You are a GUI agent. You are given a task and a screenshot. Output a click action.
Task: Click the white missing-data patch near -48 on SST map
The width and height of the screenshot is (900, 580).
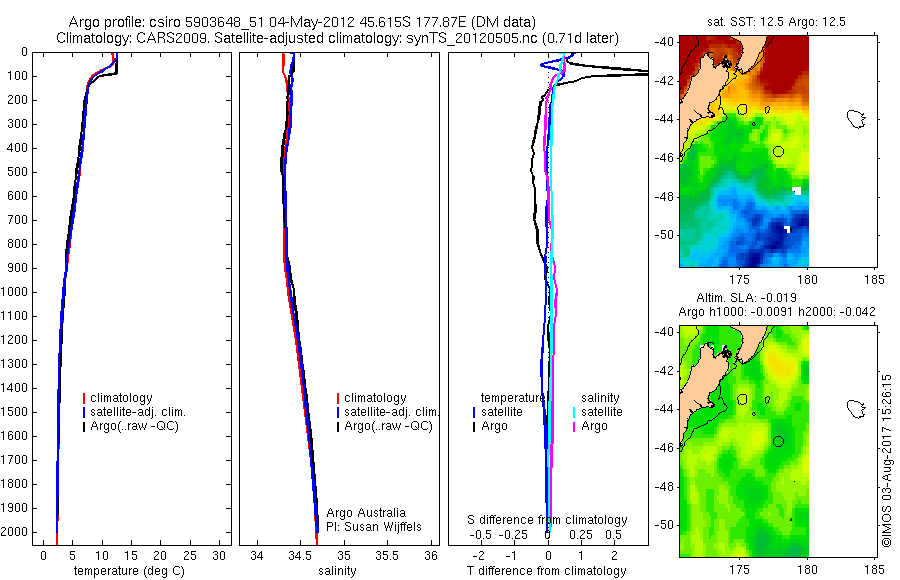[x=796, y=191]
